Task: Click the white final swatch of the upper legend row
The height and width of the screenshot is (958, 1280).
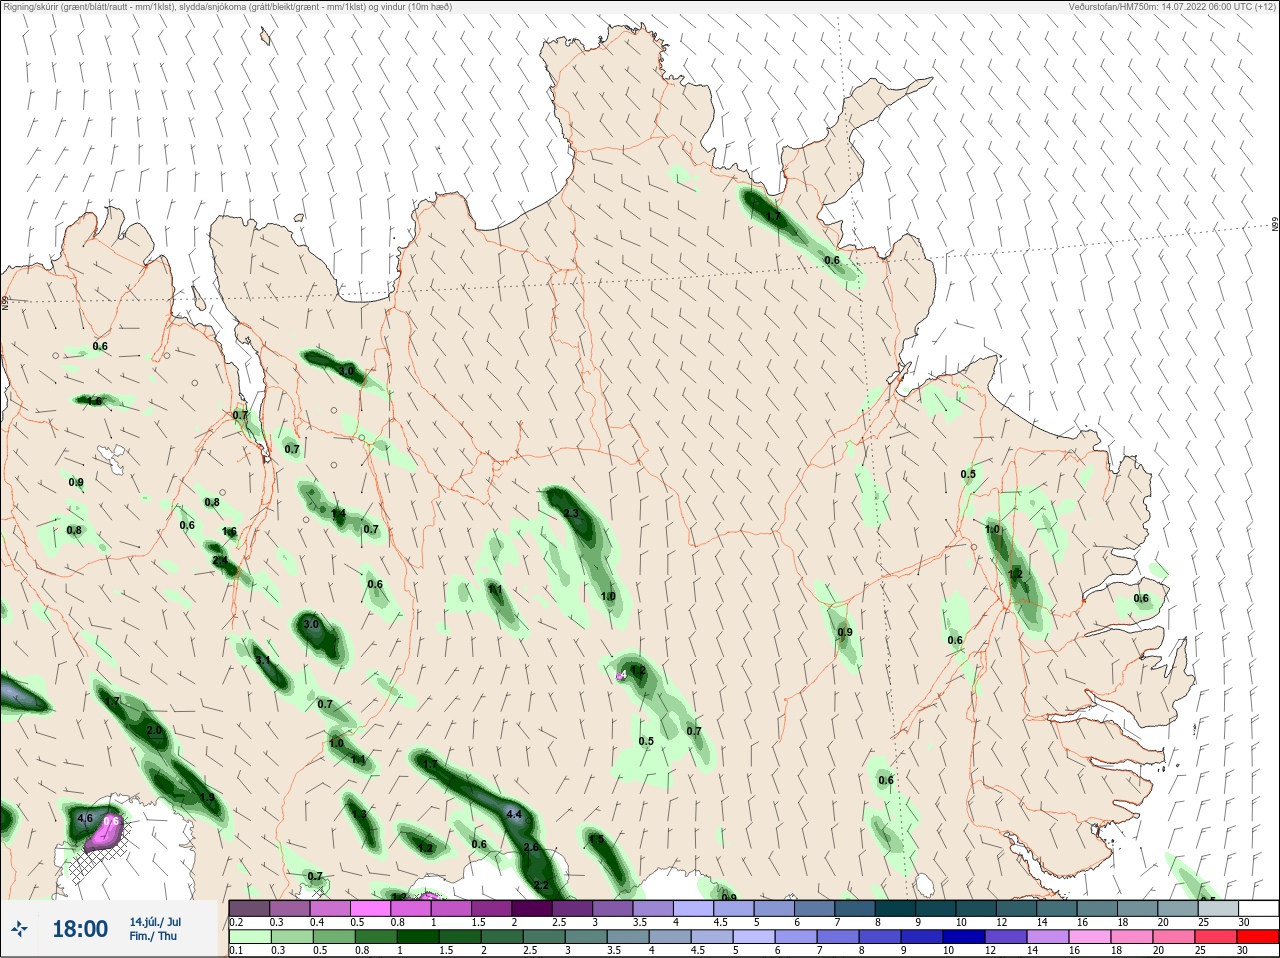Action: coord(1257,908)
